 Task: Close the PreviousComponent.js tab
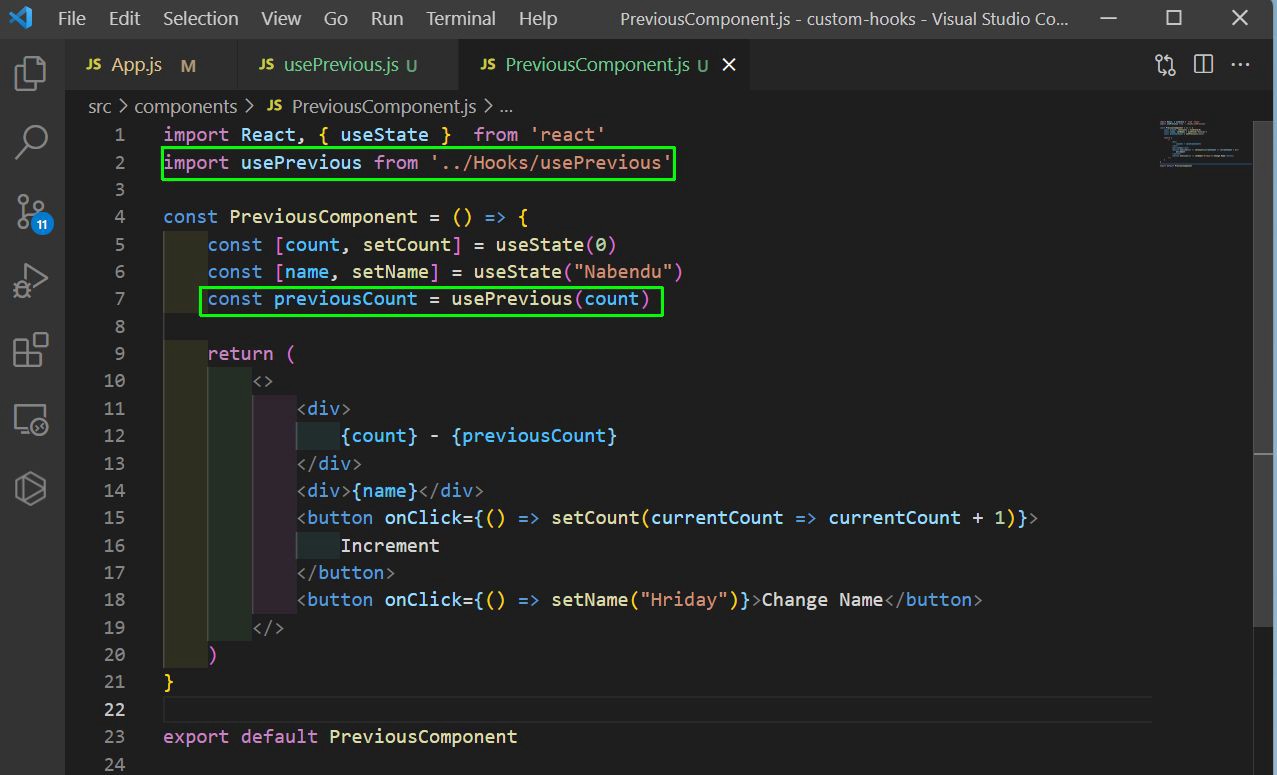point(729,65)
